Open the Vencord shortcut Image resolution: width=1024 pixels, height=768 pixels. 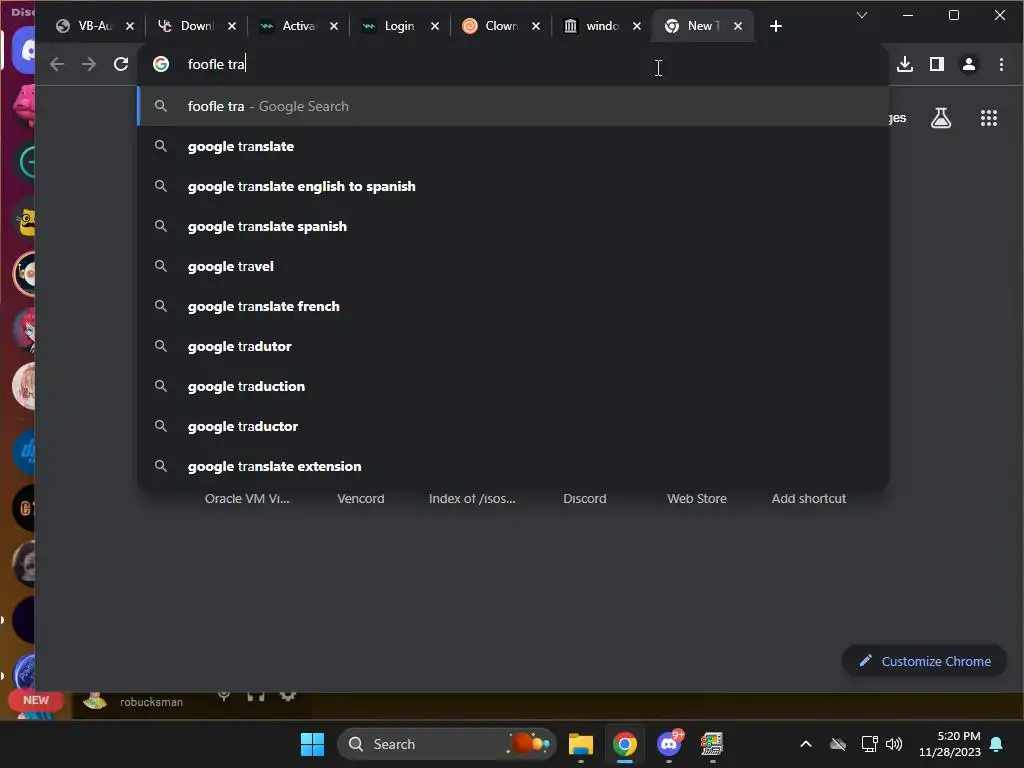point(360,498)
